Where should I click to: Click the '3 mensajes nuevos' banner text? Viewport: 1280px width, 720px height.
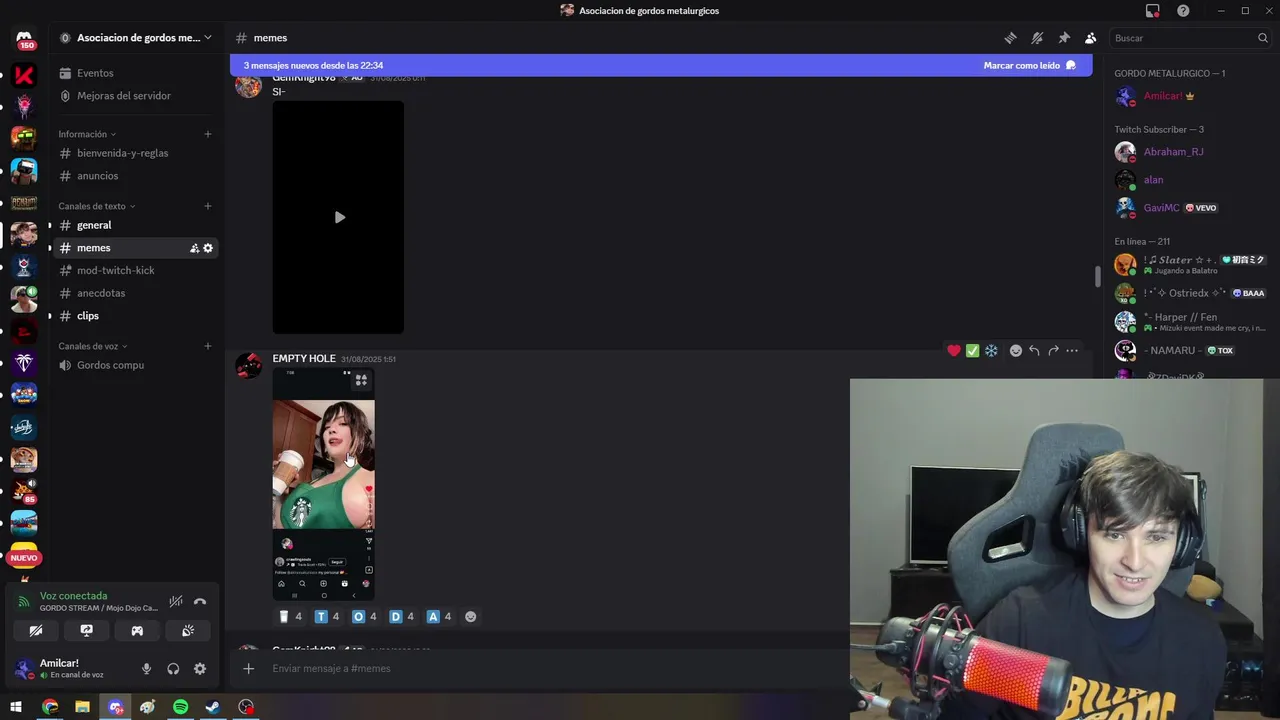[313, 65]
